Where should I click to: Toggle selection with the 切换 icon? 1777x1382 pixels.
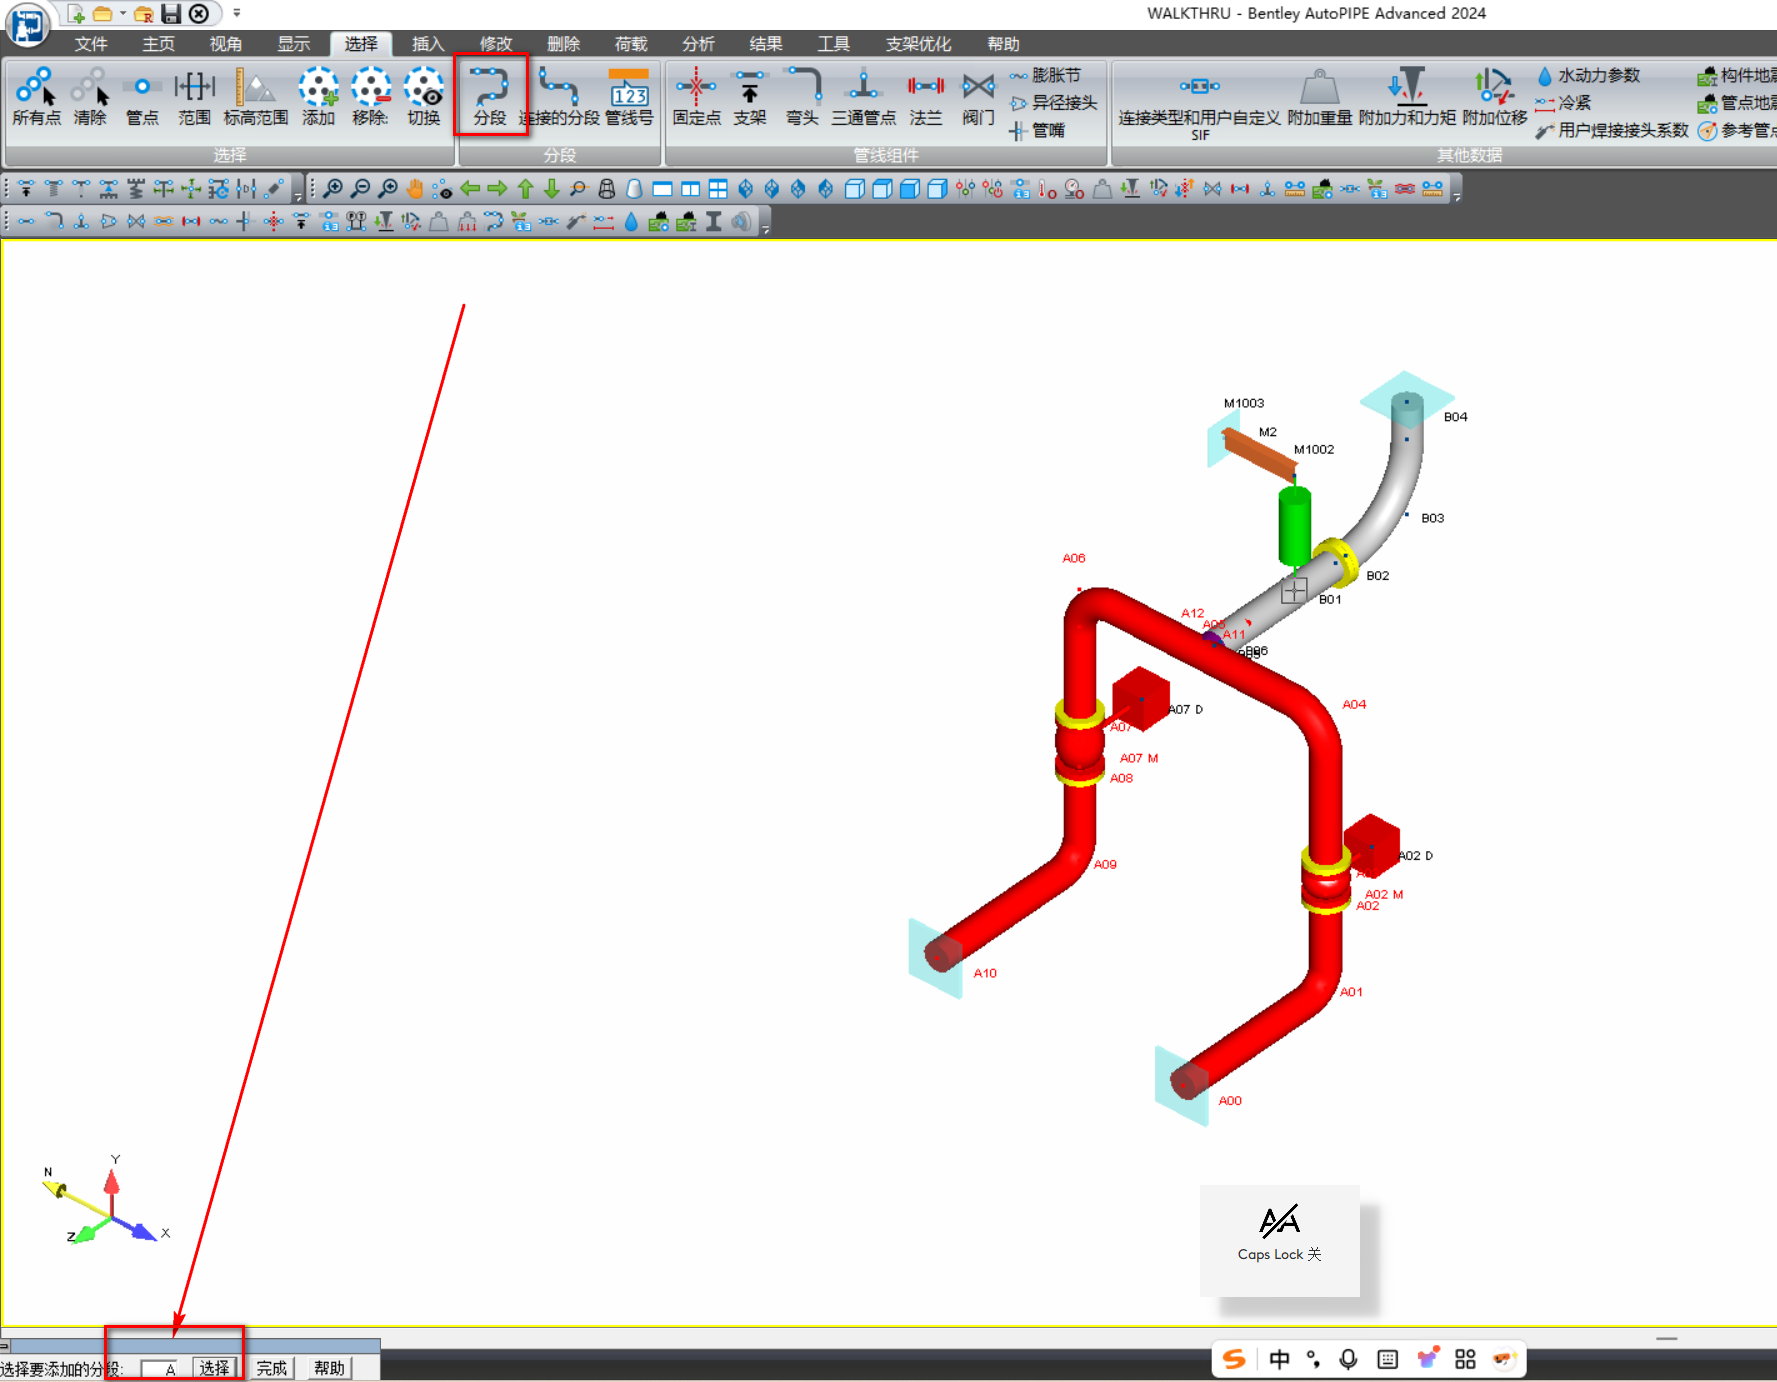tap(423, 96)
